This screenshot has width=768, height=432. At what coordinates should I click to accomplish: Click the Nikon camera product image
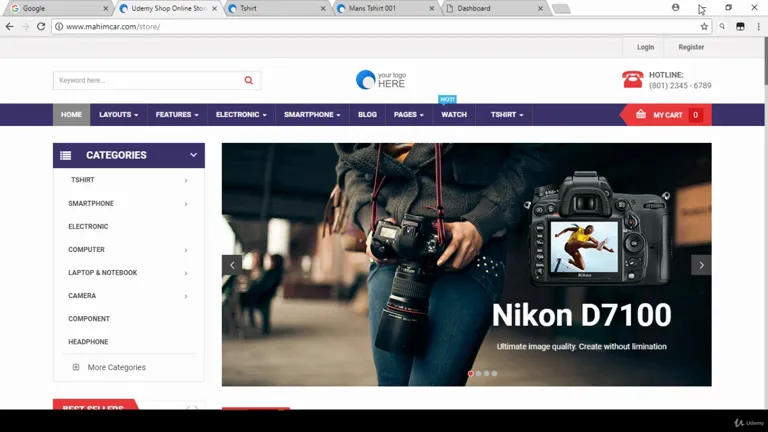598,229
